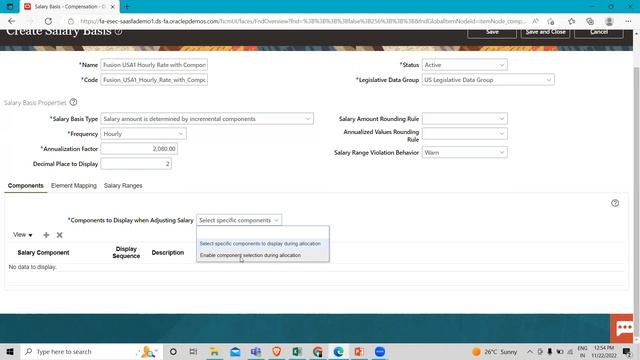640x360 pixels.
Task: Open Salary Amount Rounding Rule dropdown
Action: click(x=465, y=119)
